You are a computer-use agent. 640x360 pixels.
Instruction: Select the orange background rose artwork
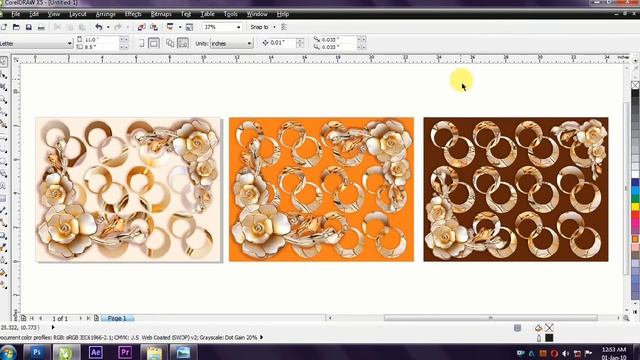tap(321, 189)
